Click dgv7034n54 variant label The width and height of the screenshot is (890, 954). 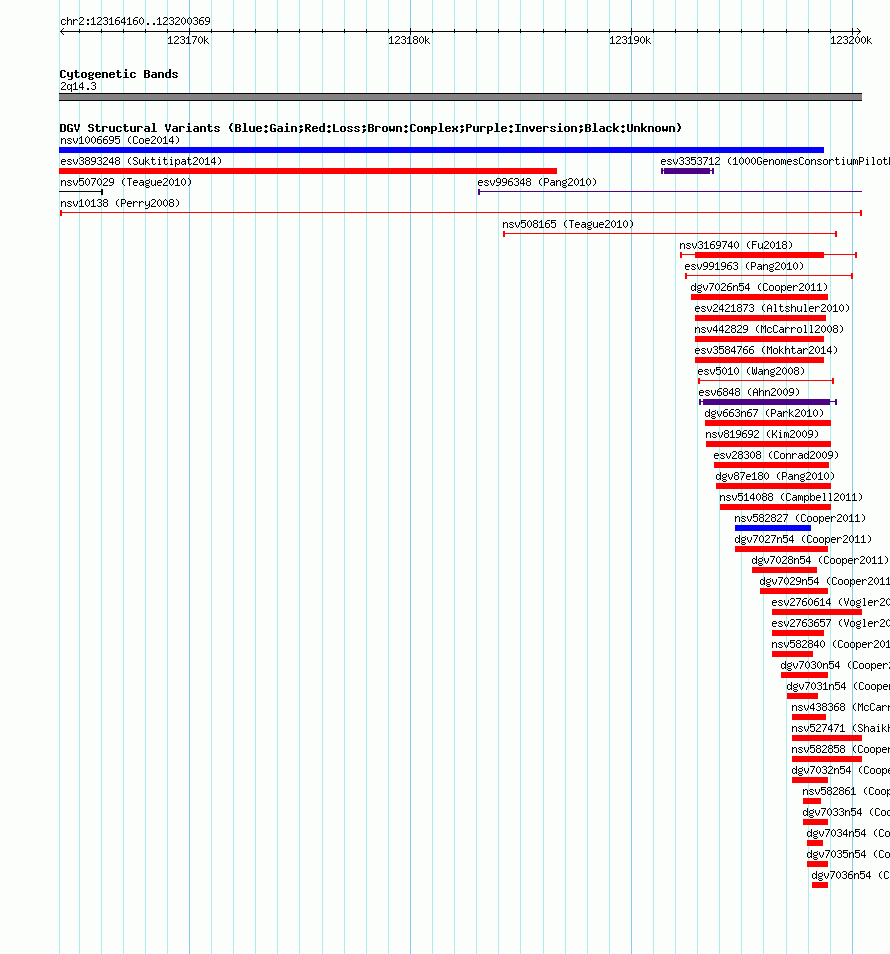848,833
